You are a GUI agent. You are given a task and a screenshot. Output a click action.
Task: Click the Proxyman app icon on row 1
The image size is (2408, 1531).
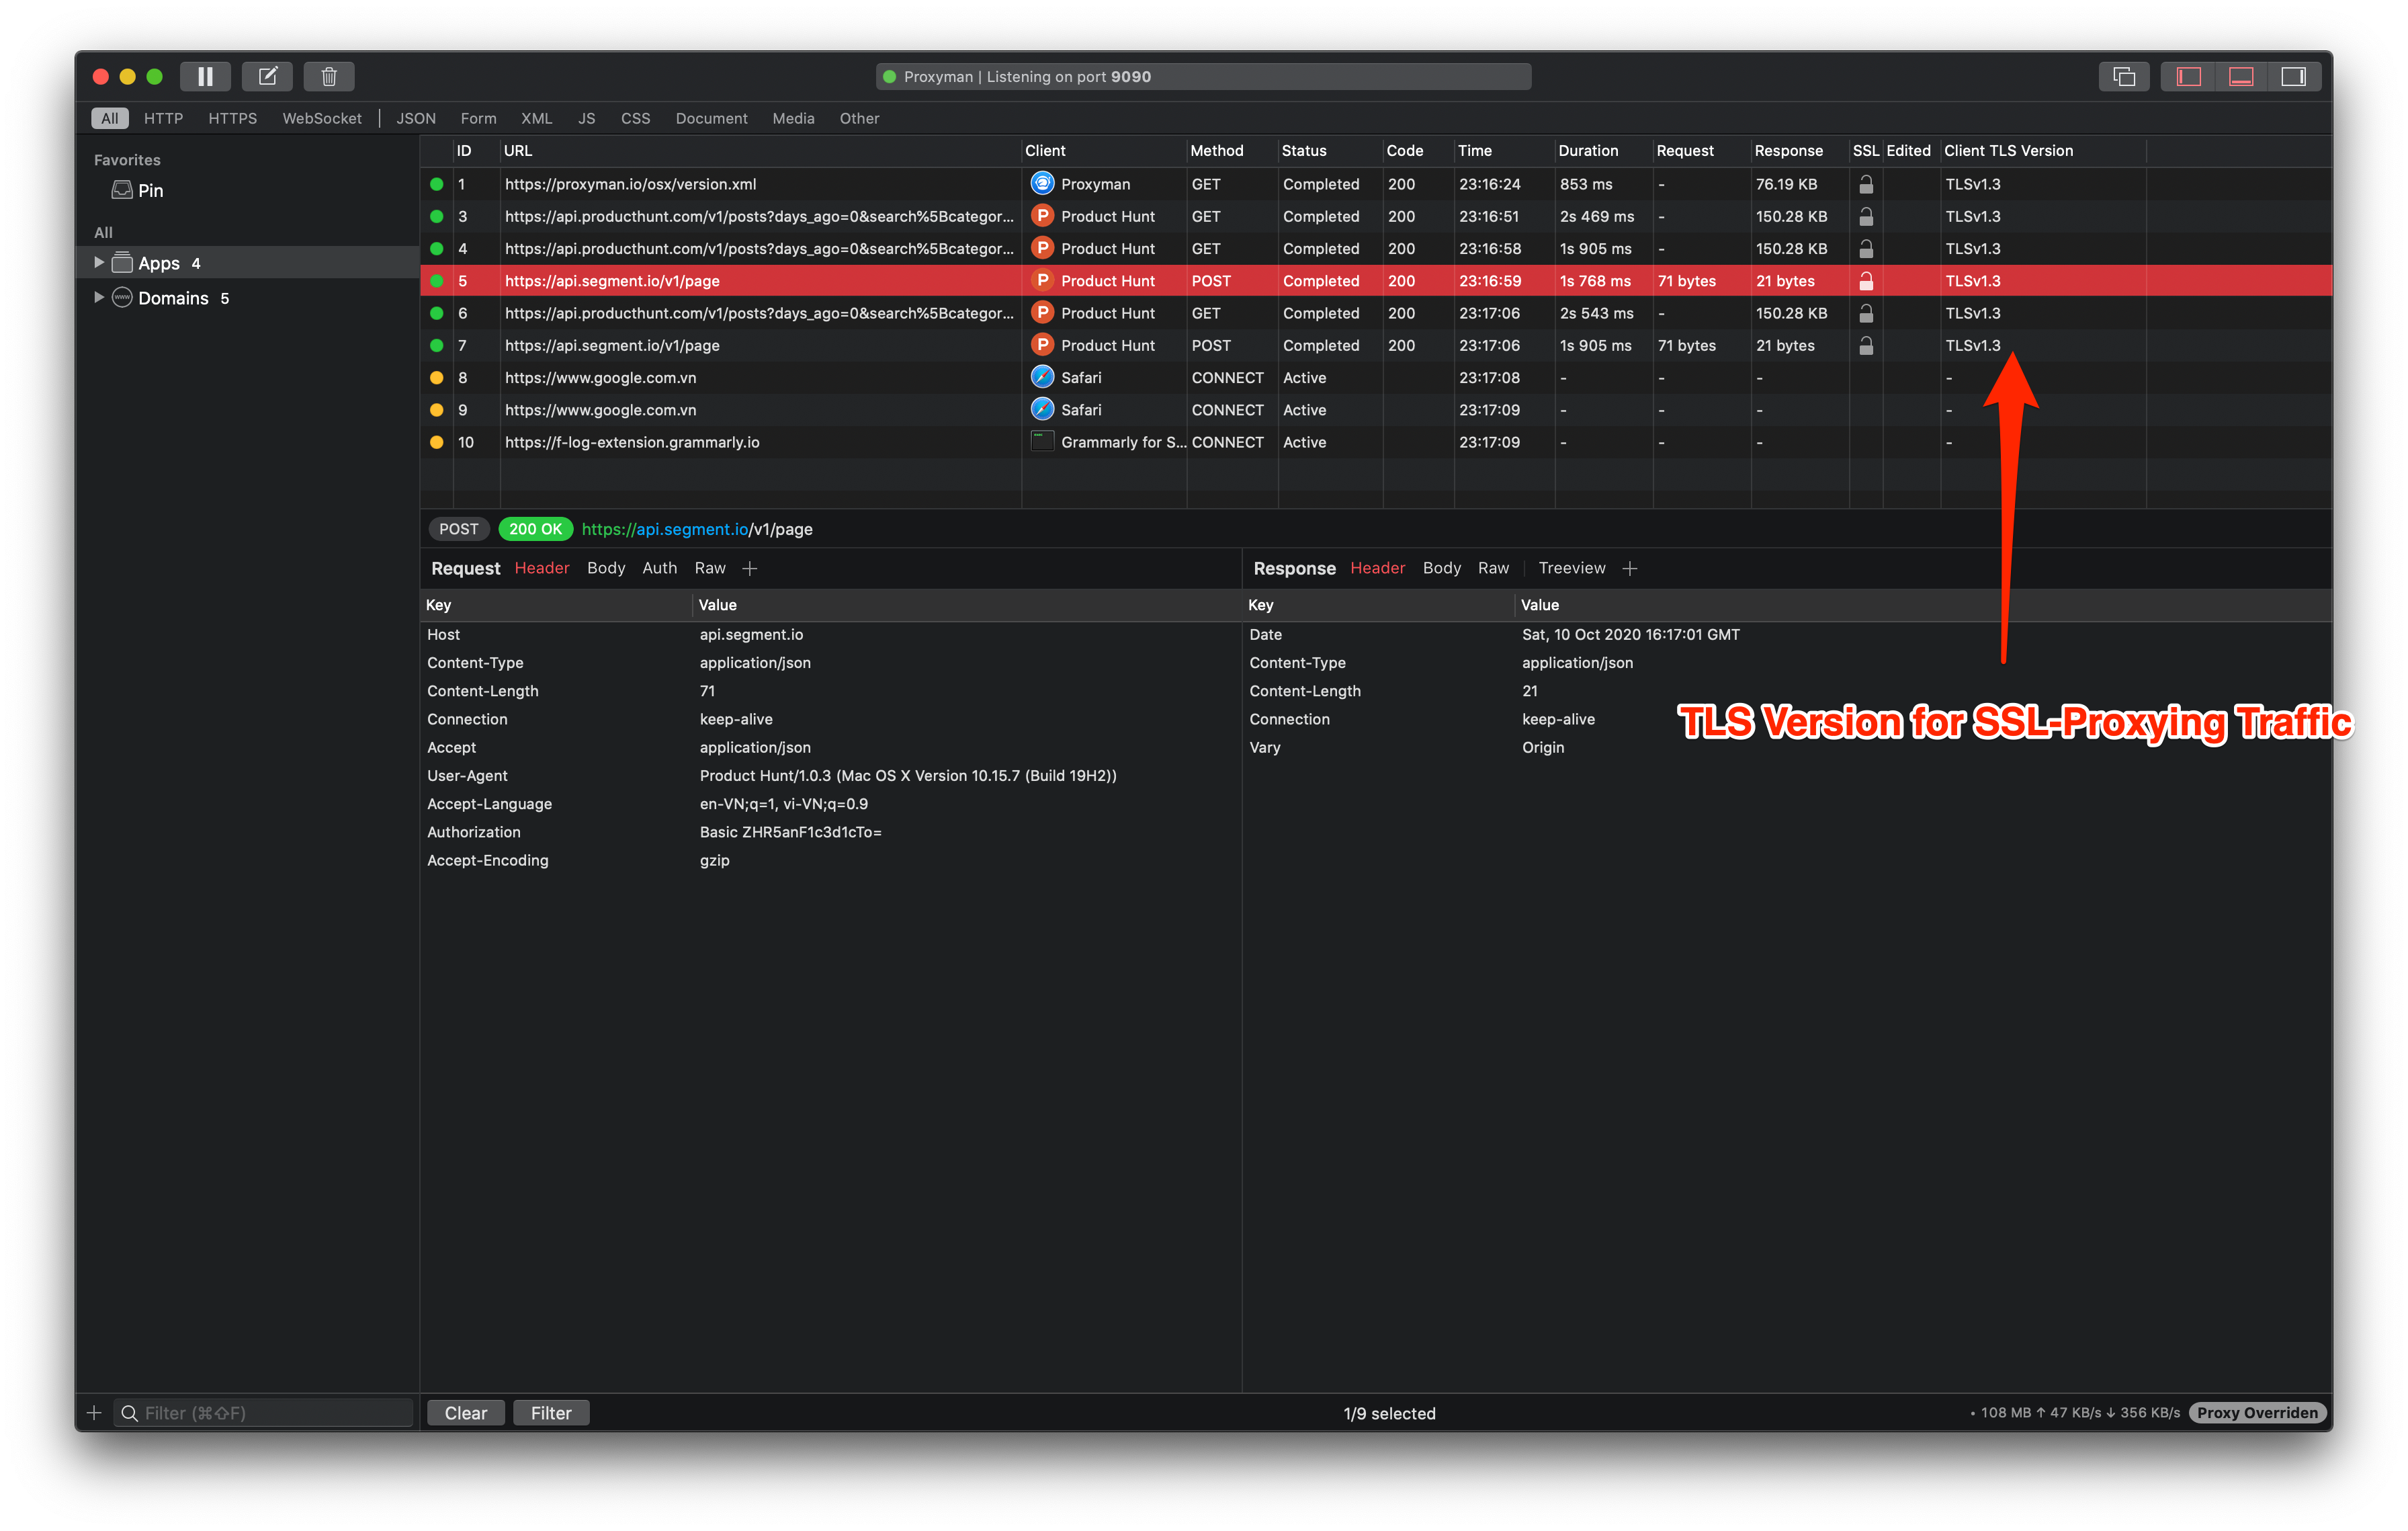coord(1042,184)
